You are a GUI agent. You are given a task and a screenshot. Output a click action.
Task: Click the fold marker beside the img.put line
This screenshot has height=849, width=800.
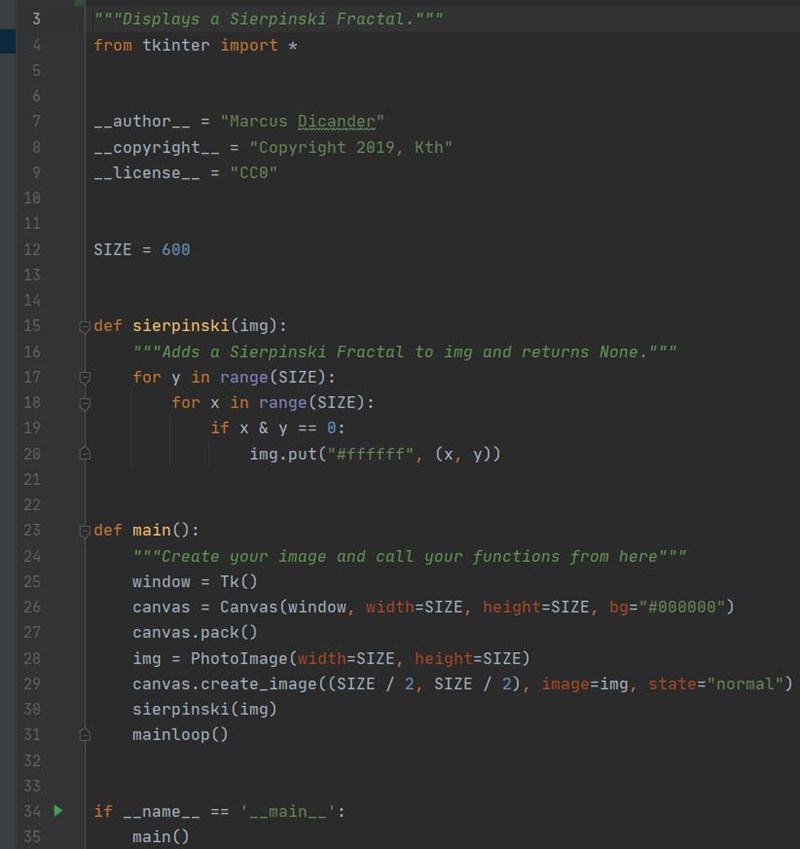click(84, 453)
